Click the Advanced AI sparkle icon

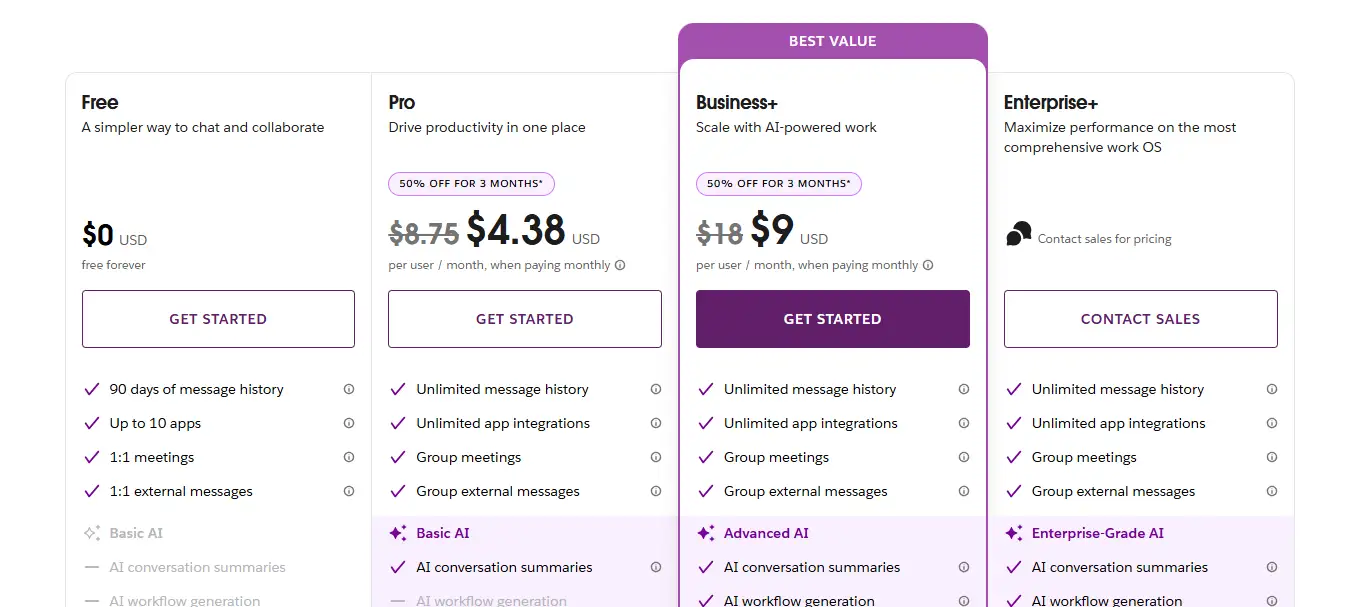(707, 533)
